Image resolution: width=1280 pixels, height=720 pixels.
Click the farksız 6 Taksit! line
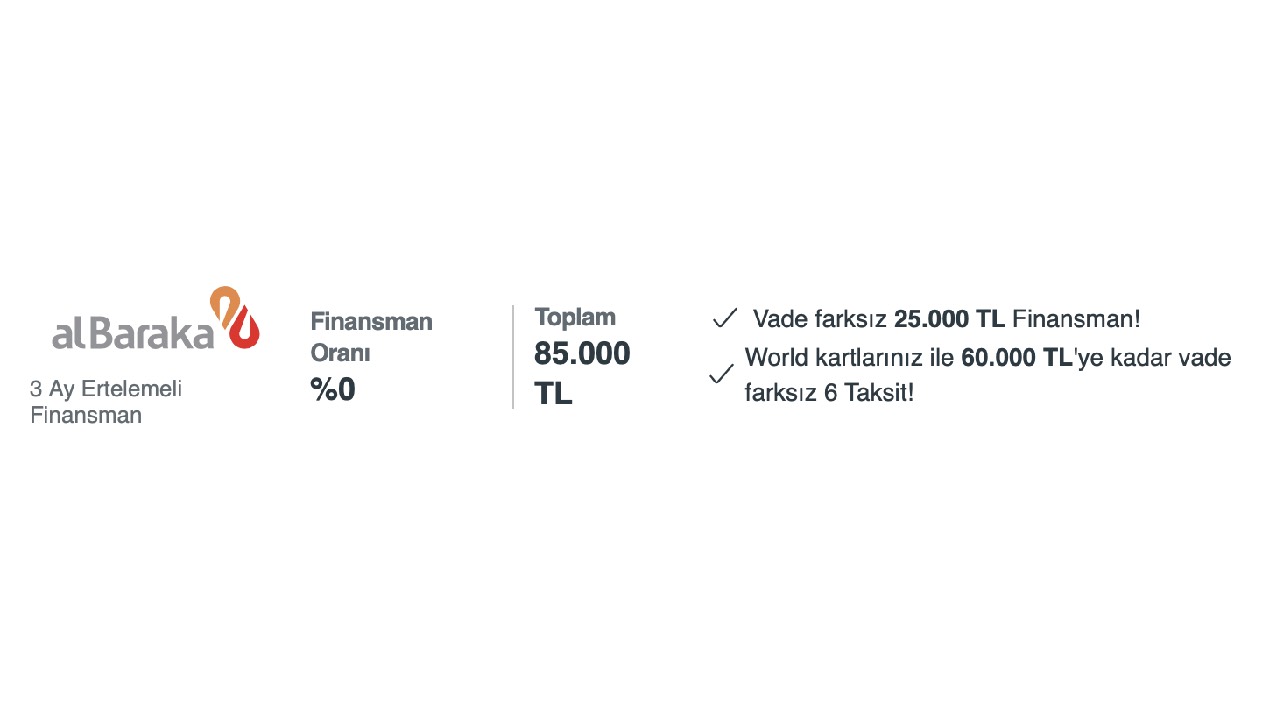pos(829,393)
